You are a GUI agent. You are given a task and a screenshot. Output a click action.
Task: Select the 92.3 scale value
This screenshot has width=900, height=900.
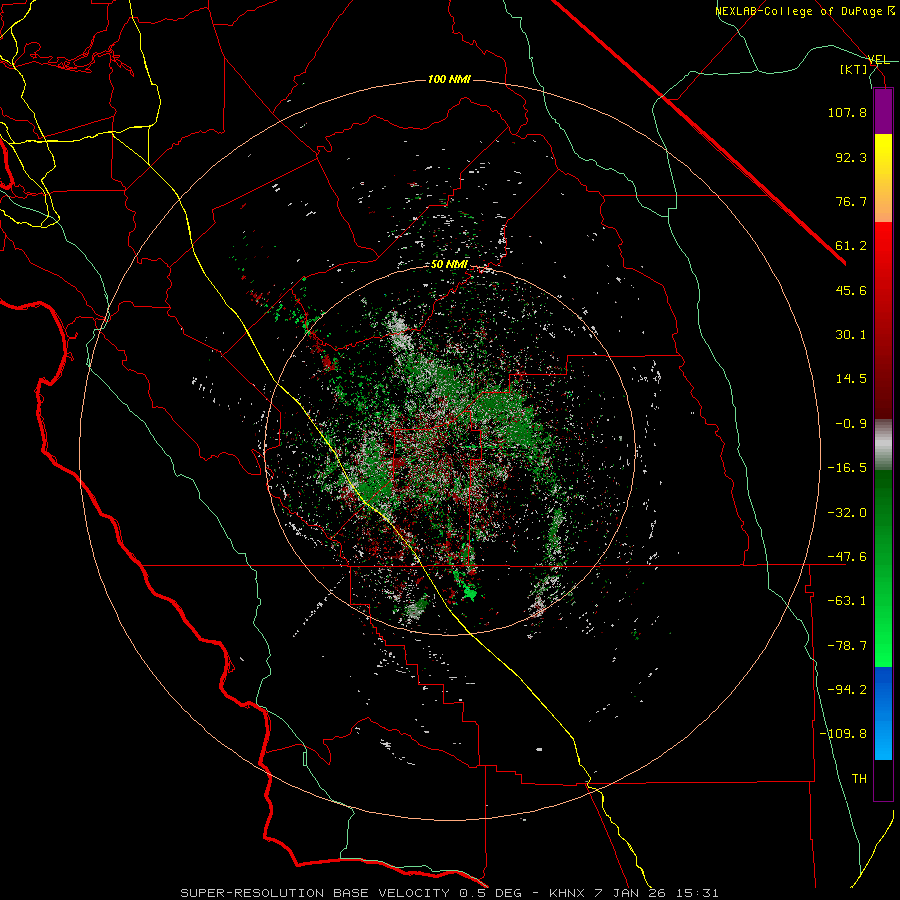(x=851, y=157)
